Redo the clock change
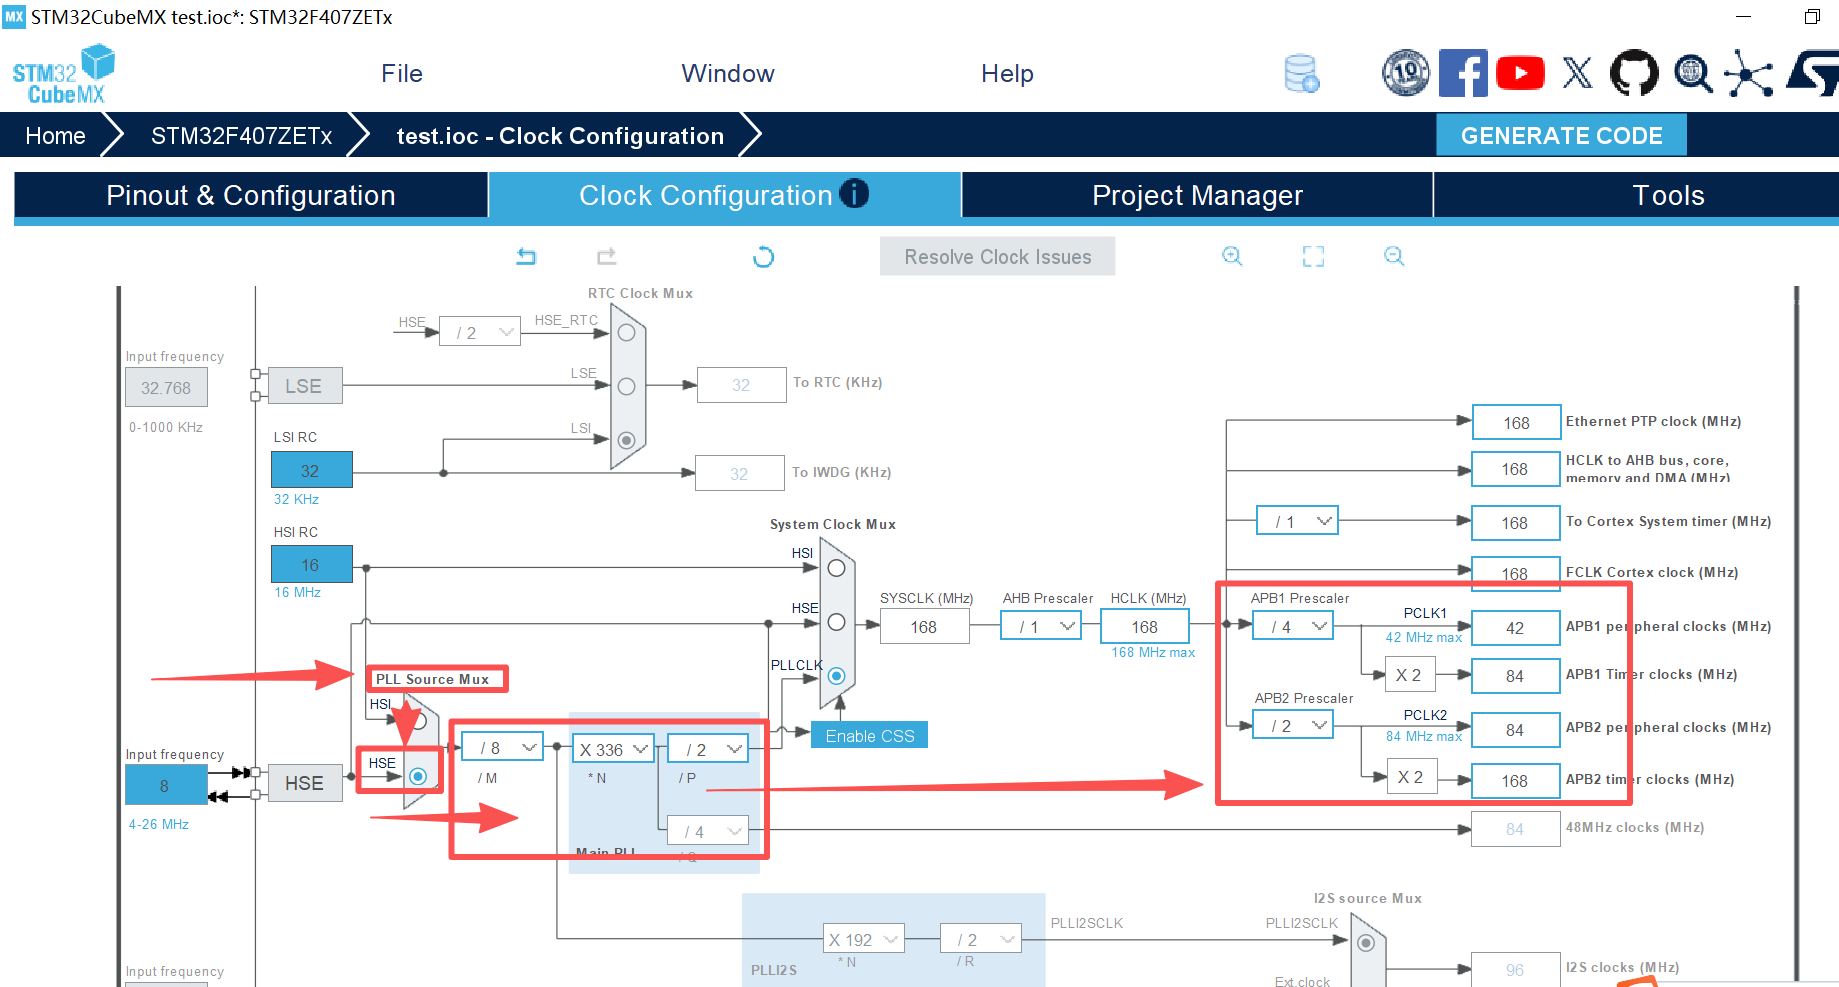The image size is (1839, 987). coord(607,257)
